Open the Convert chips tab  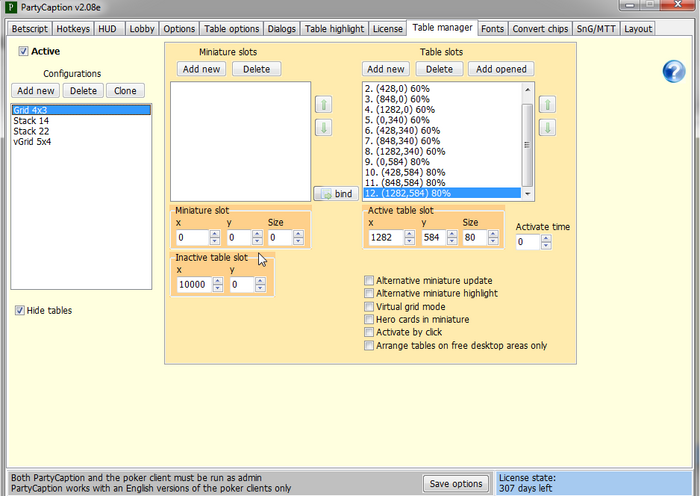click(x=540, y=29)
